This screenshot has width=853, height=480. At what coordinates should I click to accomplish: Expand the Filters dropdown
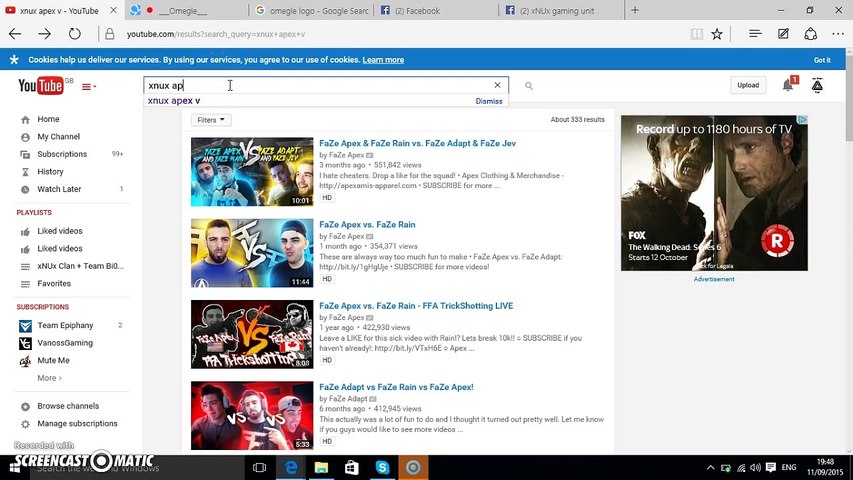211,120
